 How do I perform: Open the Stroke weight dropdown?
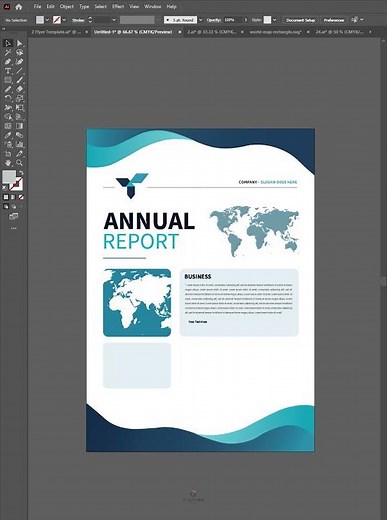click(114, 20)
